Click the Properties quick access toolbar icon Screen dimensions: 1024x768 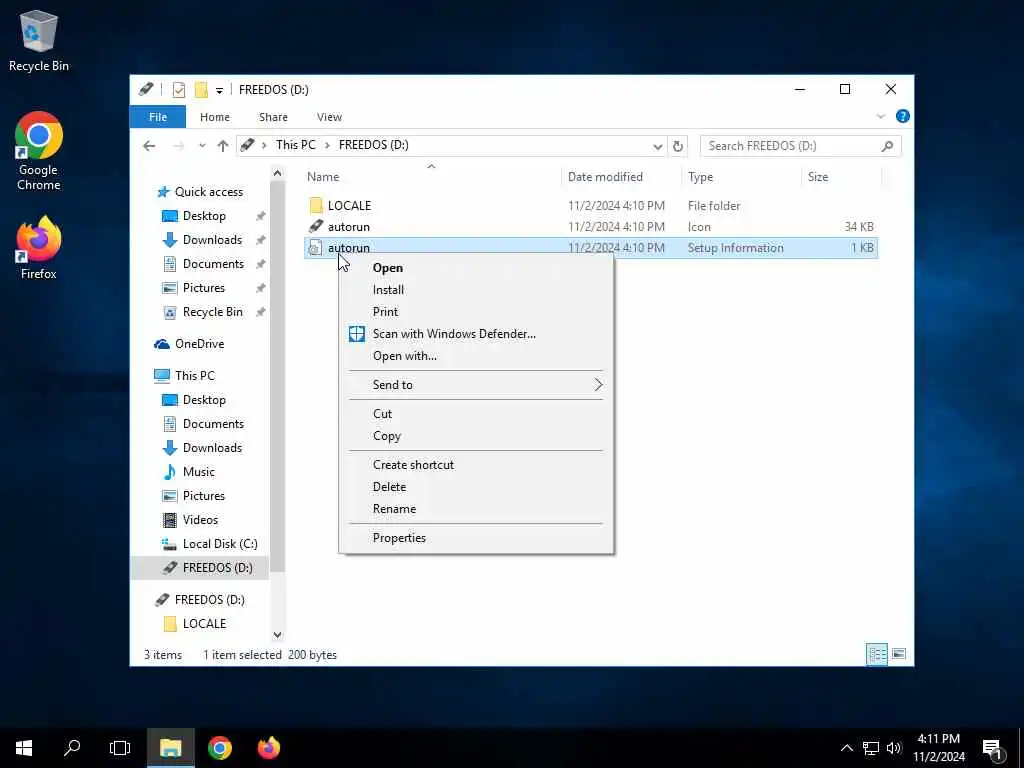click(178, 89)
